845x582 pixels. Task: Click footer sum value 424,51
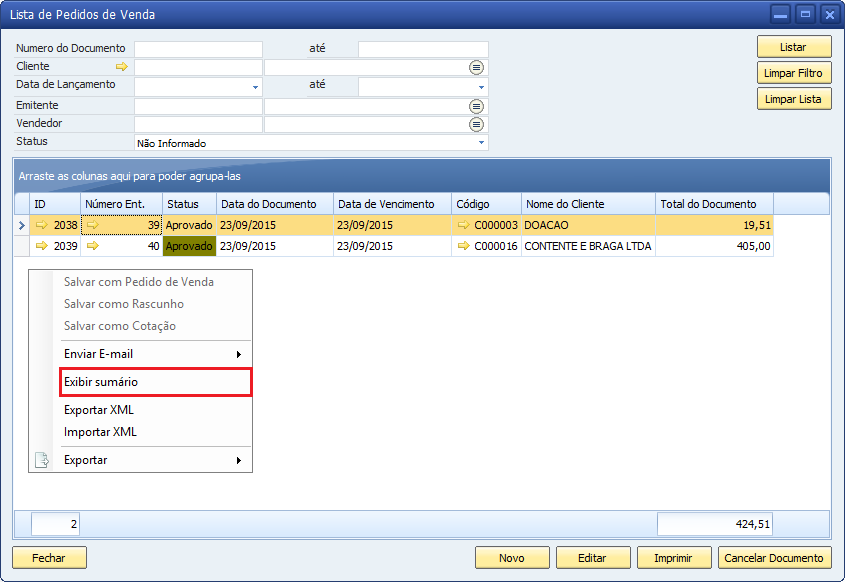pos(715,524)
